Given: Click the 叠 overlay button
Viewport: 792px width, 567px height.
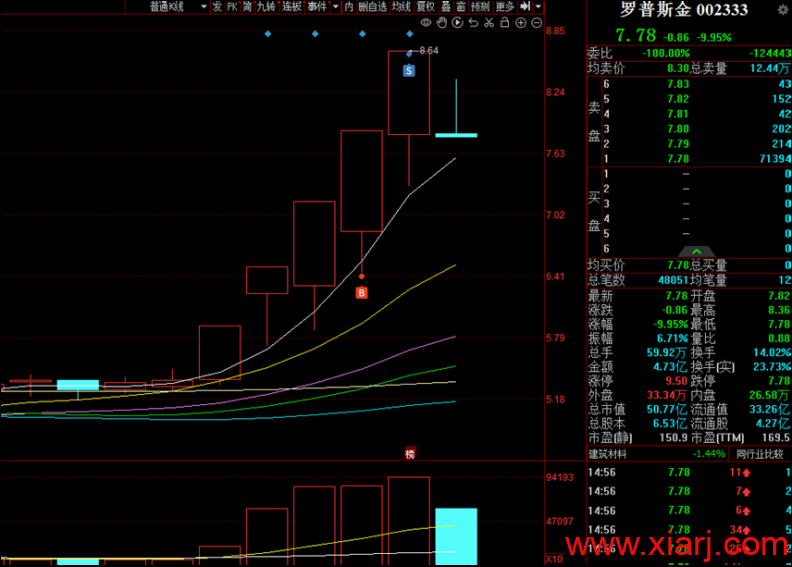Looking at the screenshot, I should [x=446, y=7].
